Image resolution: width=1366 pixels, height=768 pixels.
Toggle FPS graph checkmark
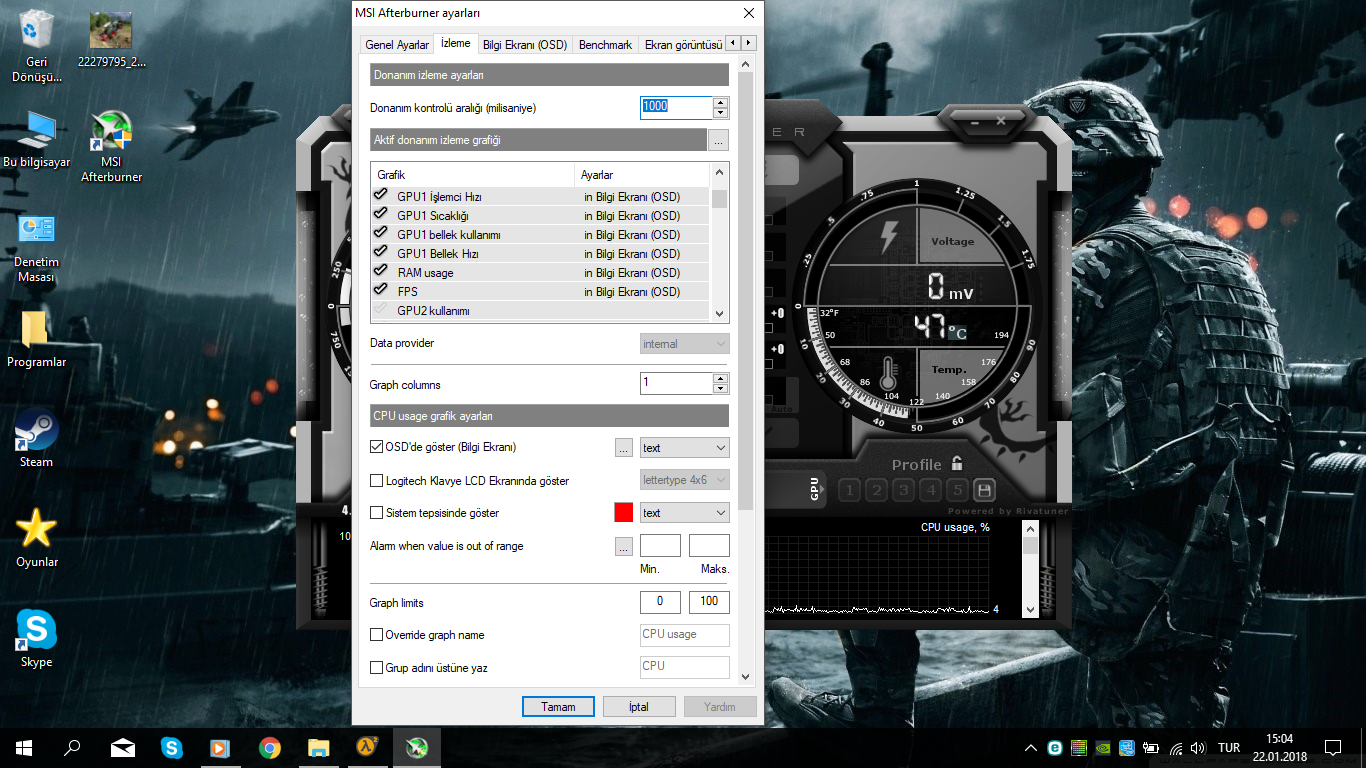(380, 291)
